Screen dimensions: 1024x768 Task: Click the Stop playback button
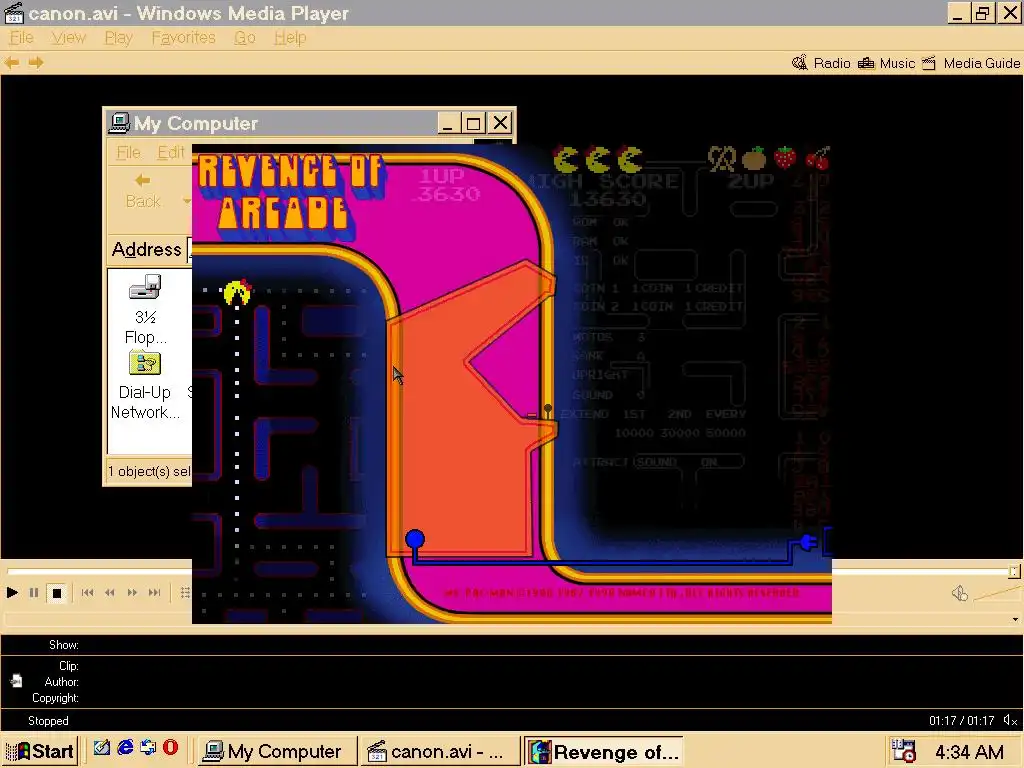coord(57,593)
